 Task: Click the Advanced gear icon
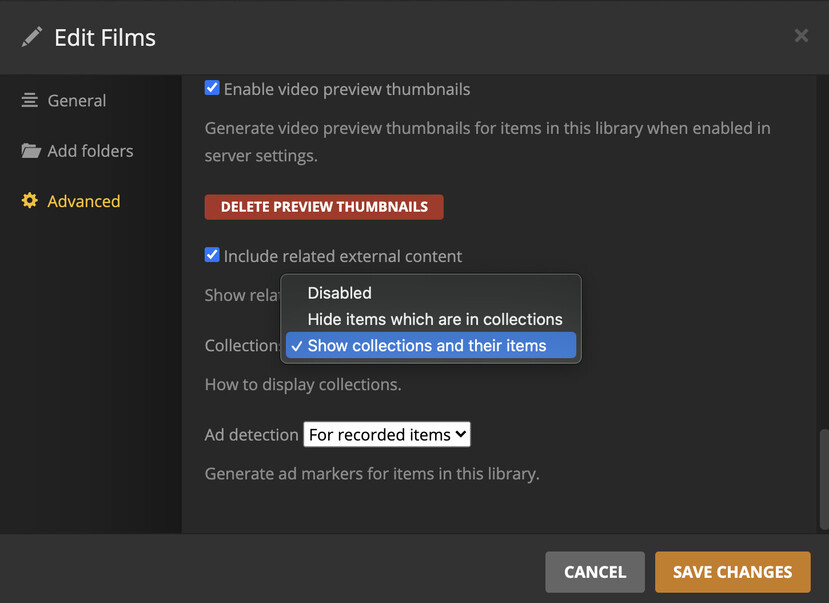[30, 201]
